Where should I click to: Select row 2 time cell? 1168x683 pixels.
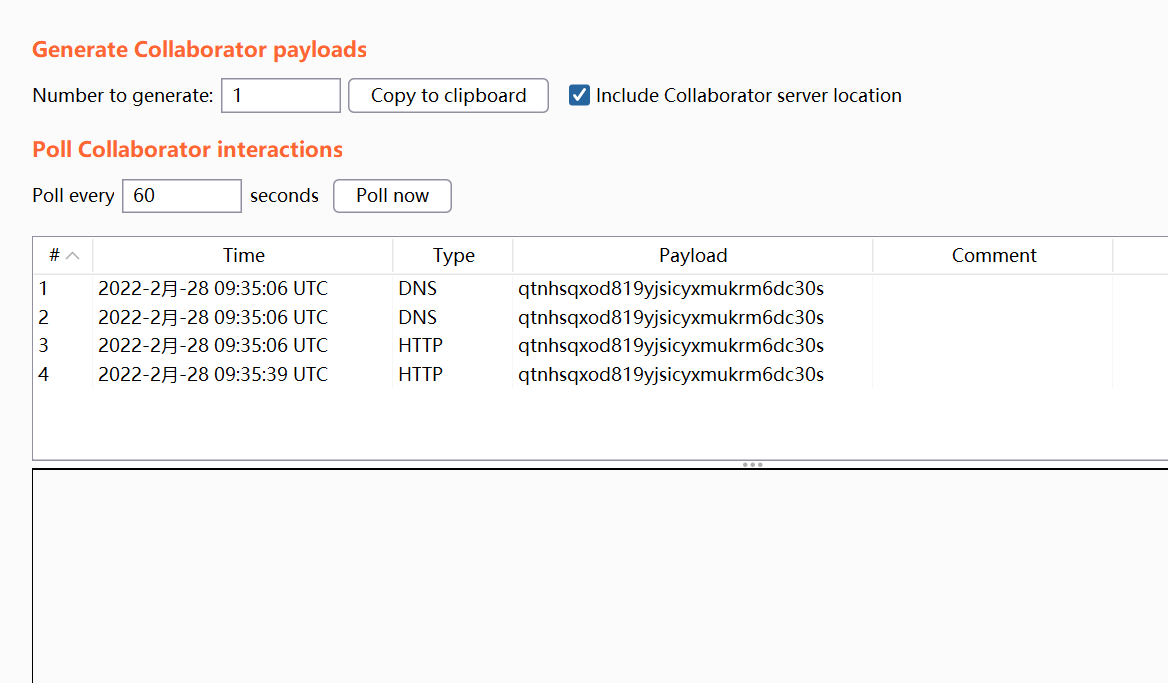pos(243,317)
